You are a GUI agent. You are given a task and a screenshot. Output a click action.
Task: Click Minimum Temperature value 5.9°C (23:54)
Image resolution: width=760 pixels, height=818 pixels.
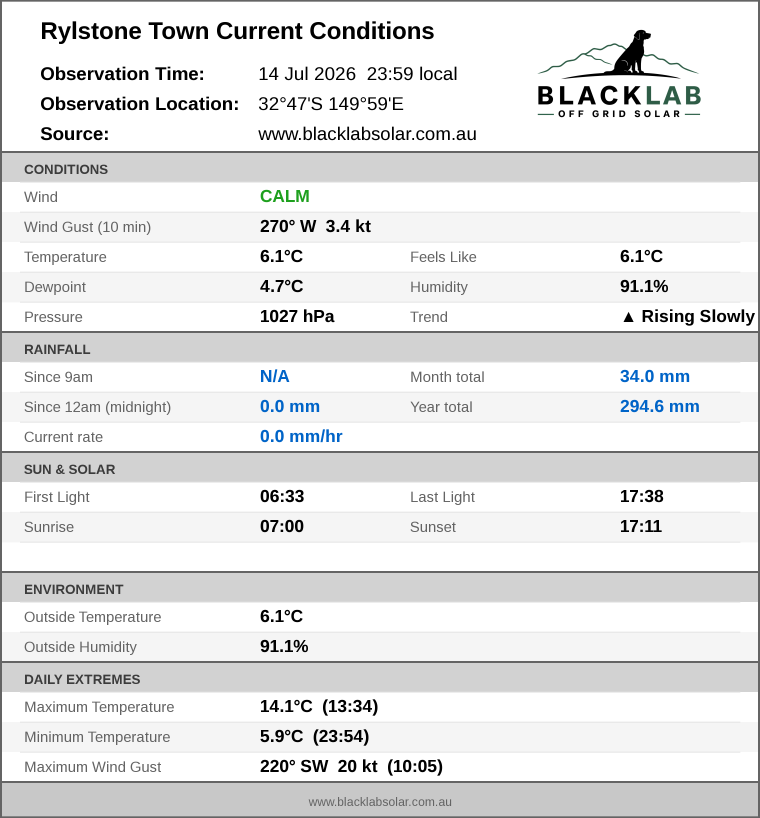coord(314,736)
